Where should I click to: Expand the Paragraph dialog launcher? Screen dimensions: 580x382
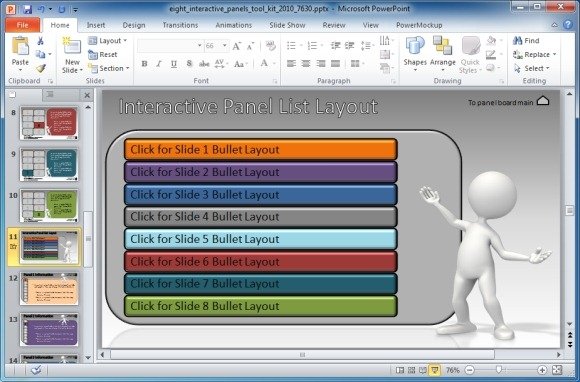coord(393,81)
